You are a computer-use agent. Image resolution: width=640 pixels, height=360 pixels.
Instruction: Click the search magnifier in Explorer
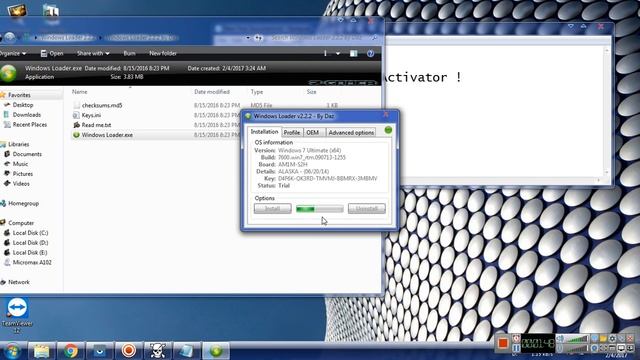pos(374,38)
